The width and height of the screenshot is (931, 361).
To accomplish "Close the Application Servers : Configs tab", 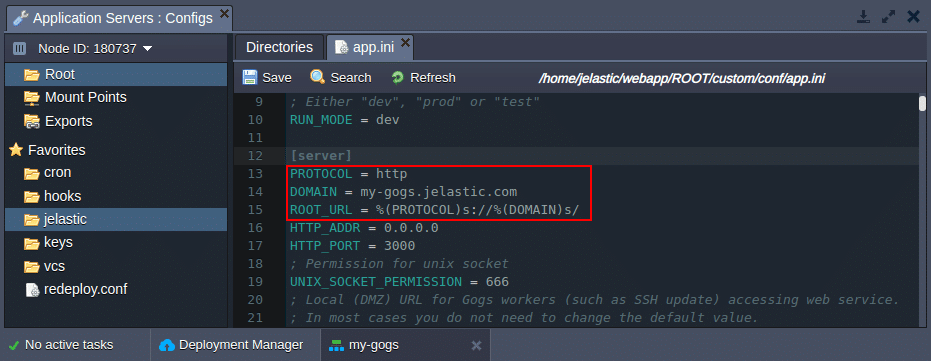I will (224, 13).
